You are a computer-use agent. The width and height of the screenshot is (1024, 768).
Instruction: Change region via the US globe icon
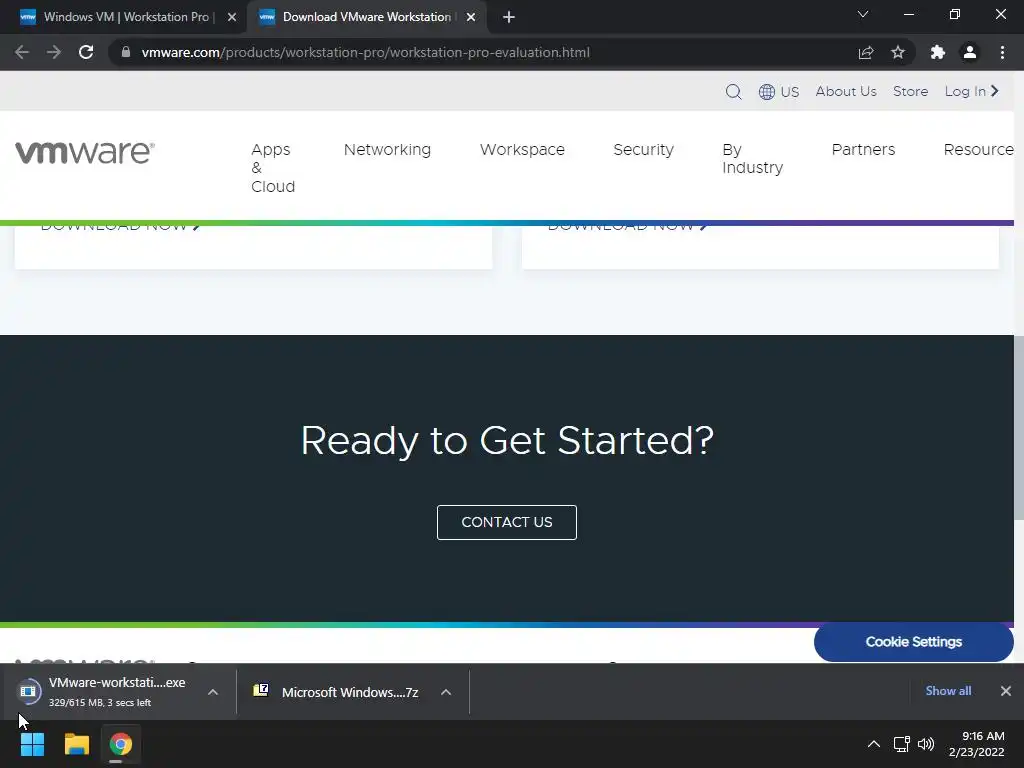[778, 91]
